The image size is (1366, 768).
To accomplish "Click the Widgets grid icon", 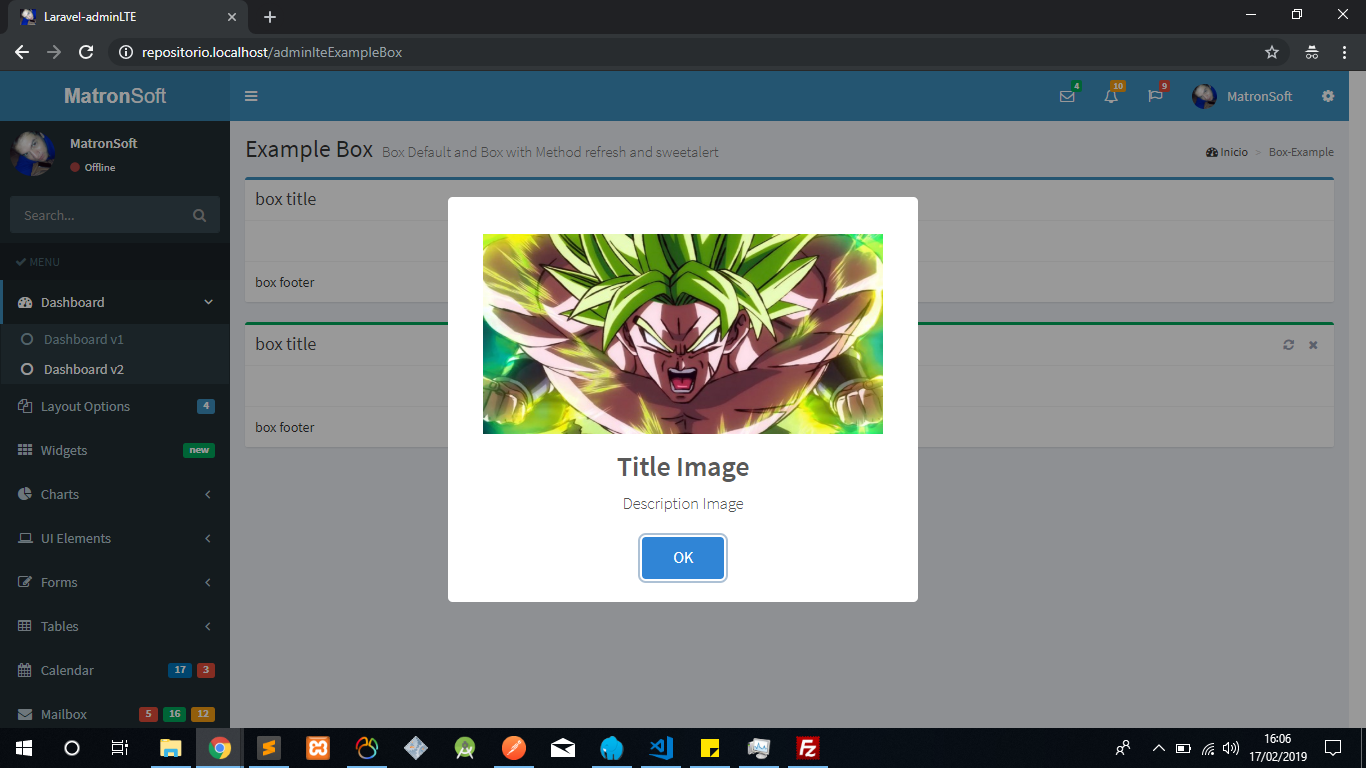I will click(x=25, y=450).
